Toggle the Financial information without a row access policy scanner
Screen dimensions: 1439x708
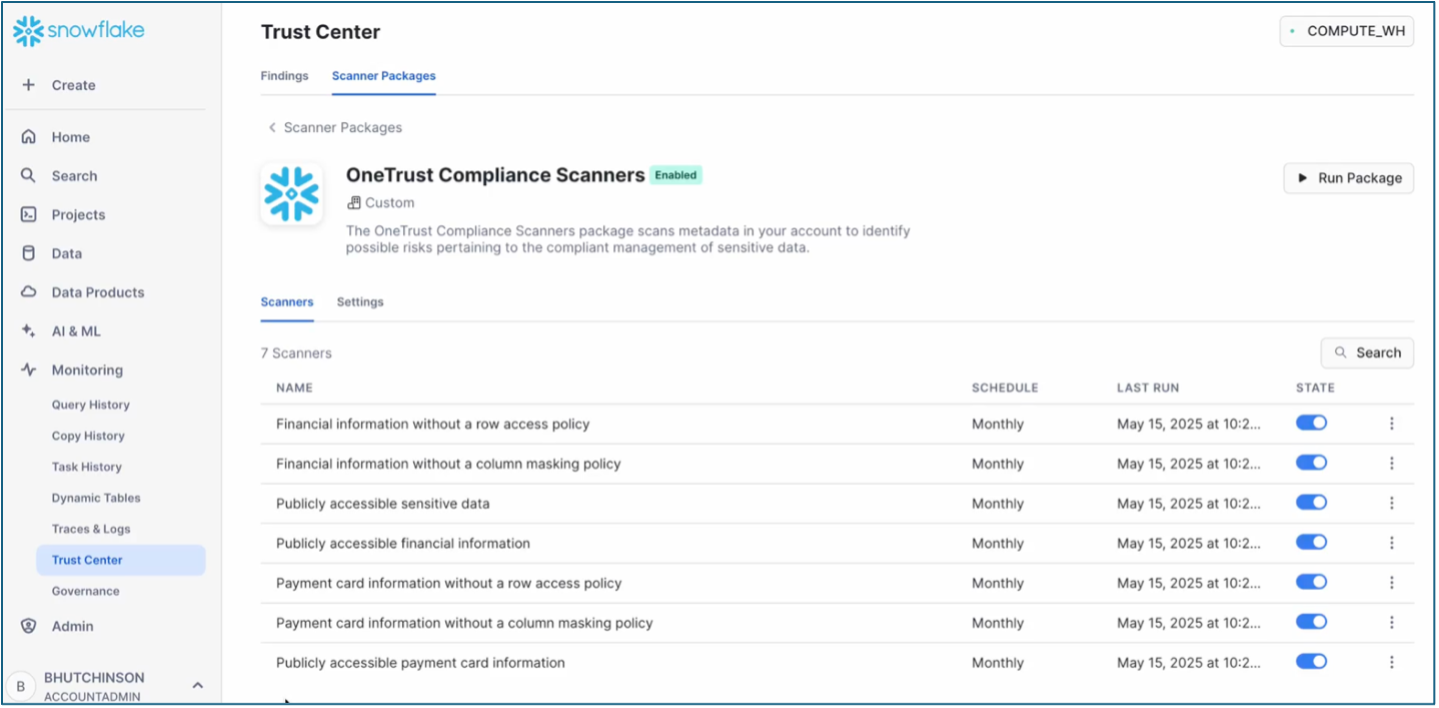1311,422
